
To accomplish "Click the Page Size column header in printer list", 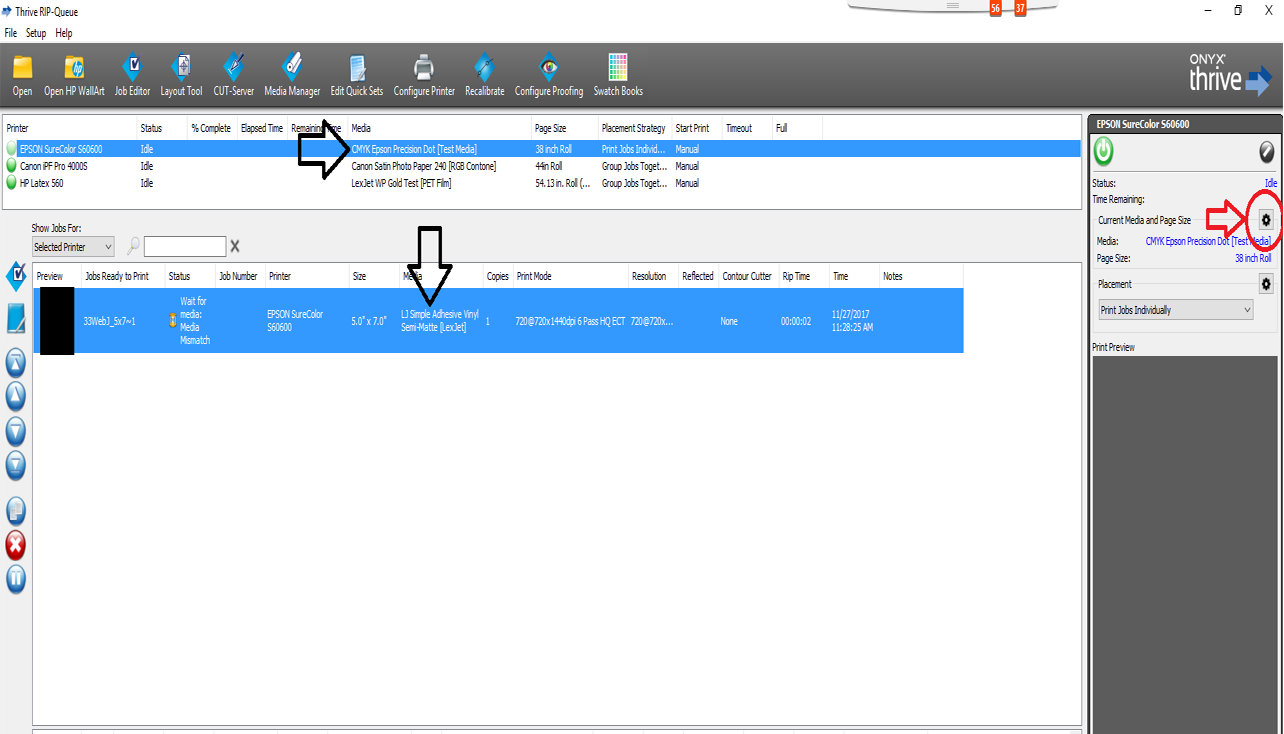I will (564, 128).
